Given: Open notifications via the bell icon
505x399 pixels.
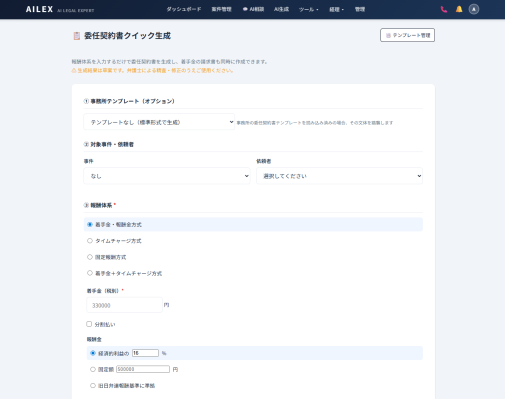Looking at the screenshot, I should point(459,9).
